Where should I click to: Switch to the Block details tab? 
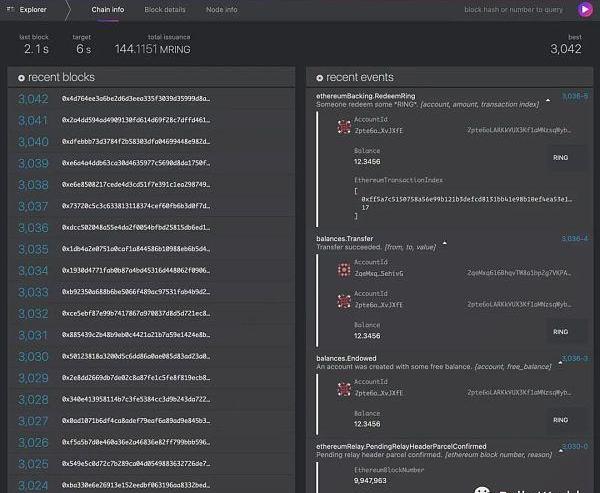(164, 10)
